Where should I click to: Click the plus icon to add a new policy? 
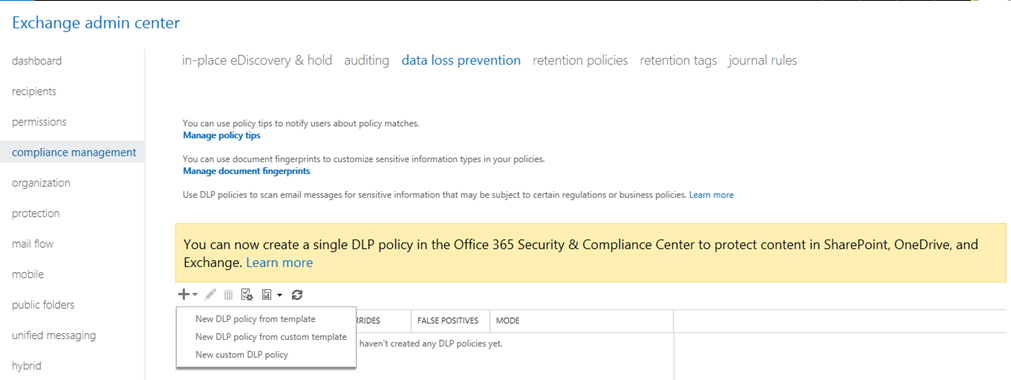tap(184, 295)
